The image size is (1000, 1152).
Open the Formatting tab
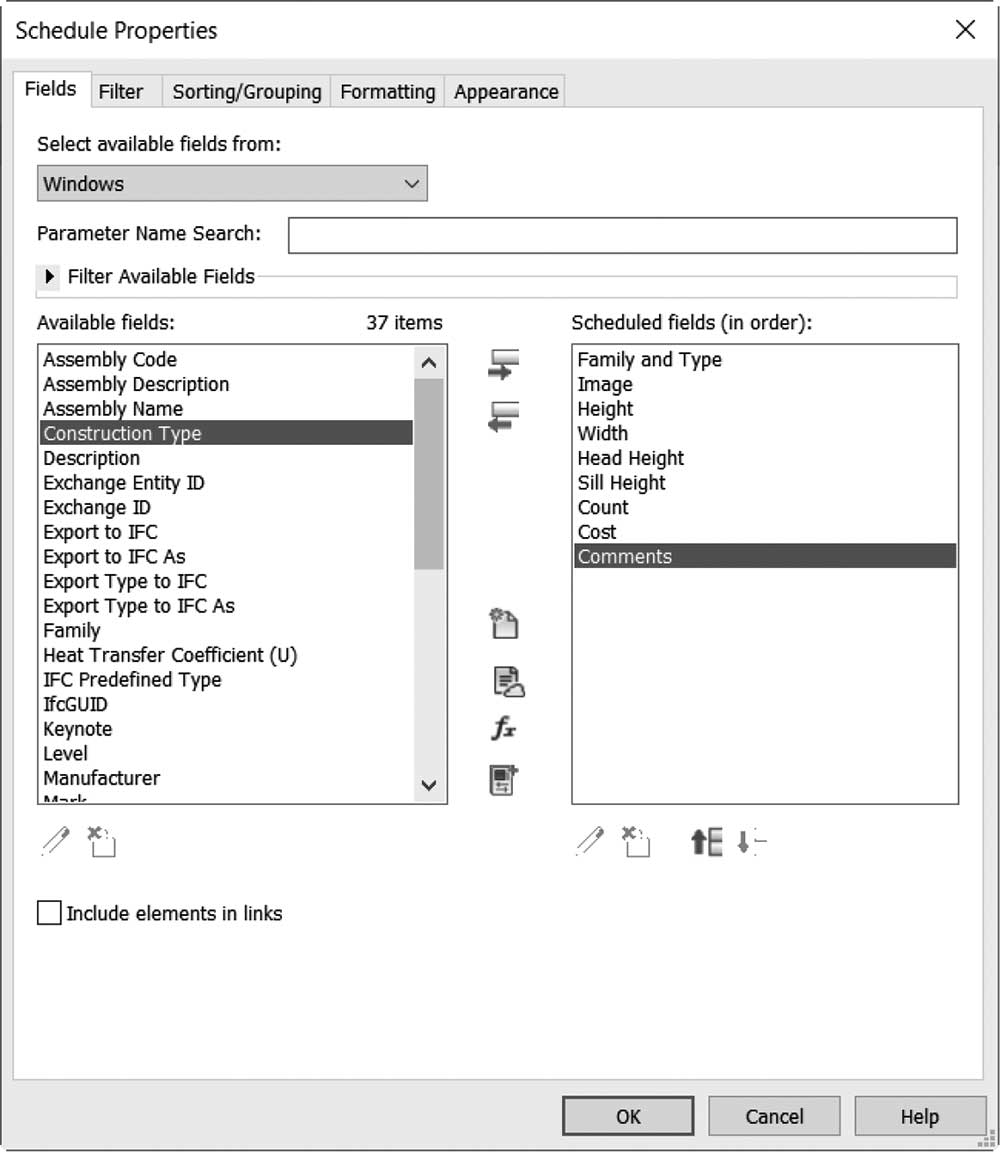coord(388,92)
